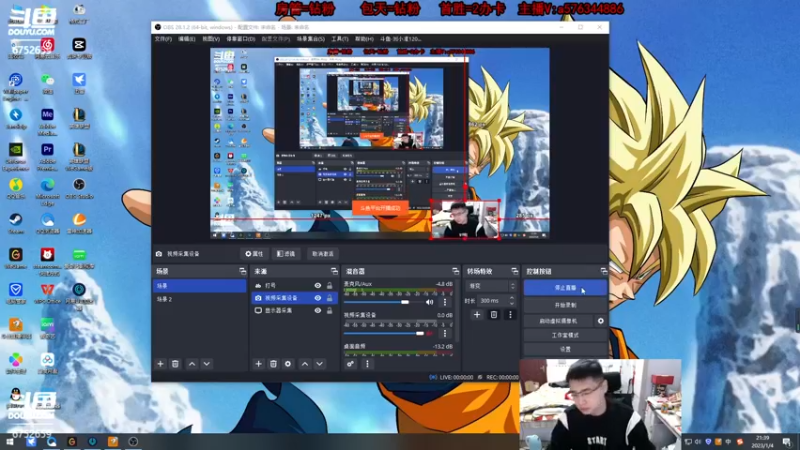The height and width of the screenshot is (450, 800).
Task: Move scene down with arrow icon
Action: point(207,364)
